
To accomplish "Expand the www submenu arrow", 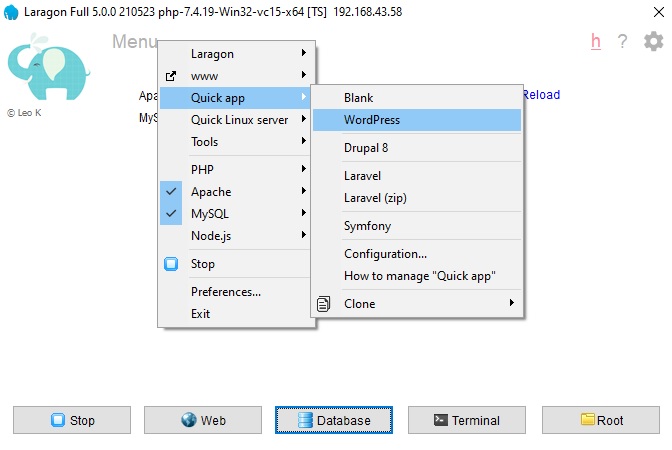I will pos(303,75).
